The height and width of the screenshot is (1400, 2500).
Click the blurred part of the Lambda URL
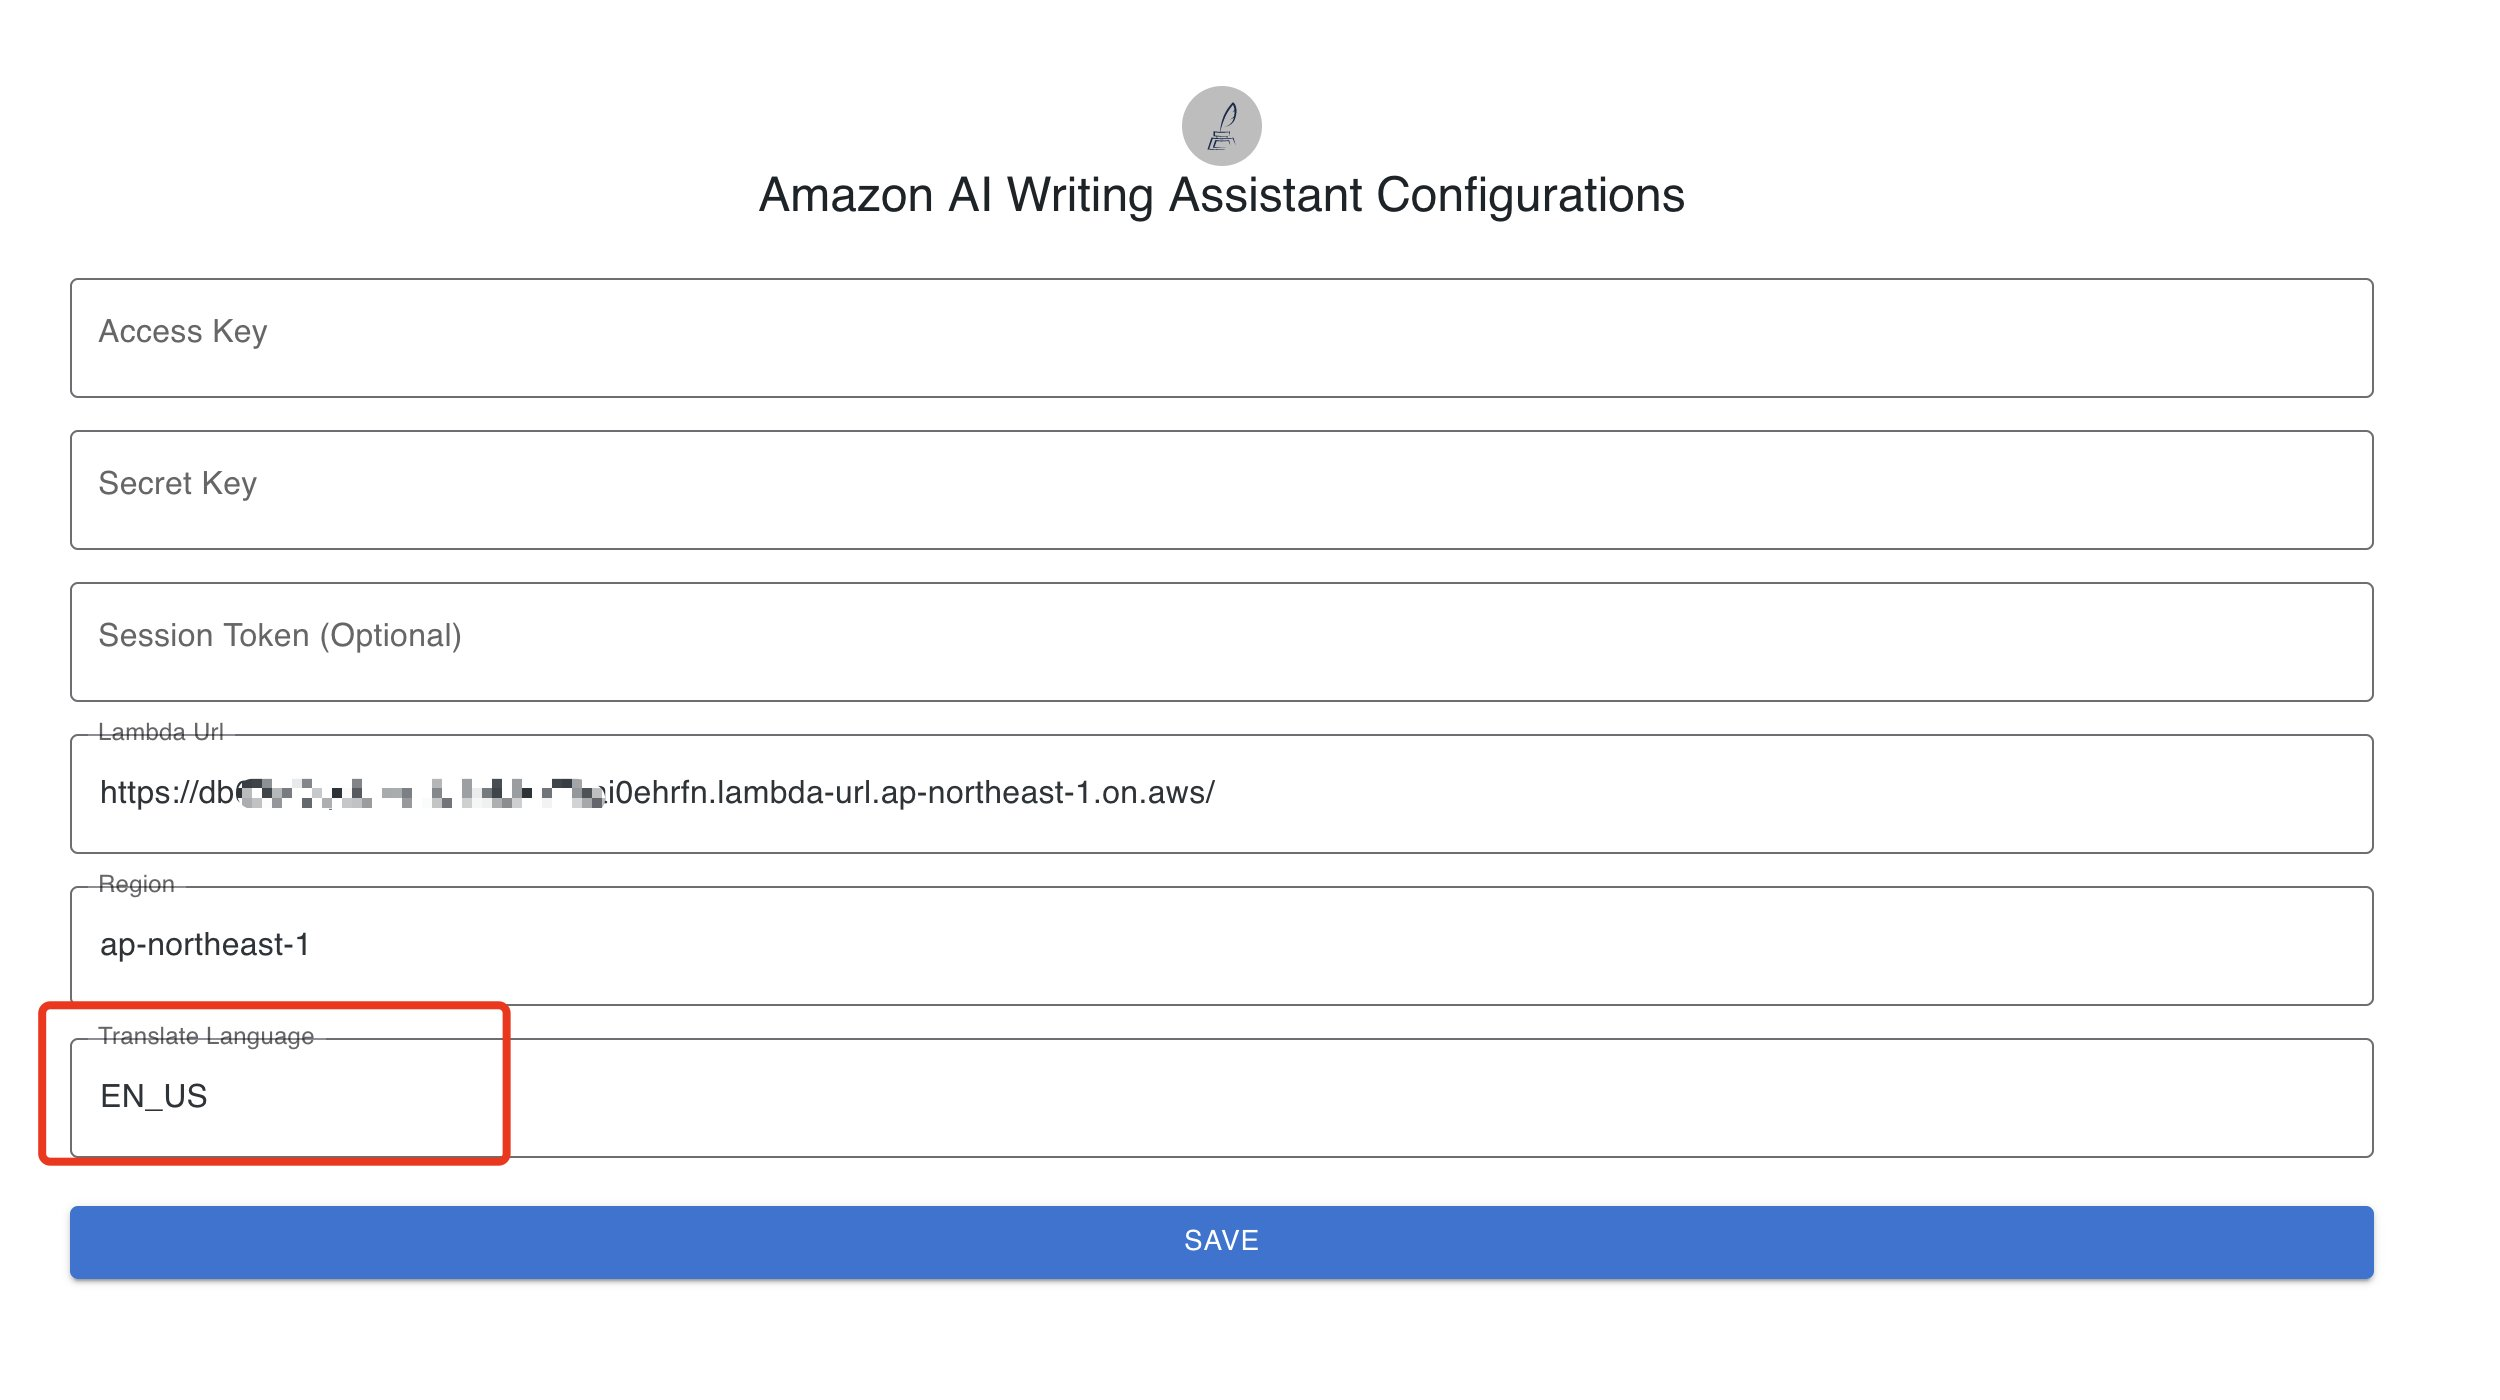click(420, 794)
